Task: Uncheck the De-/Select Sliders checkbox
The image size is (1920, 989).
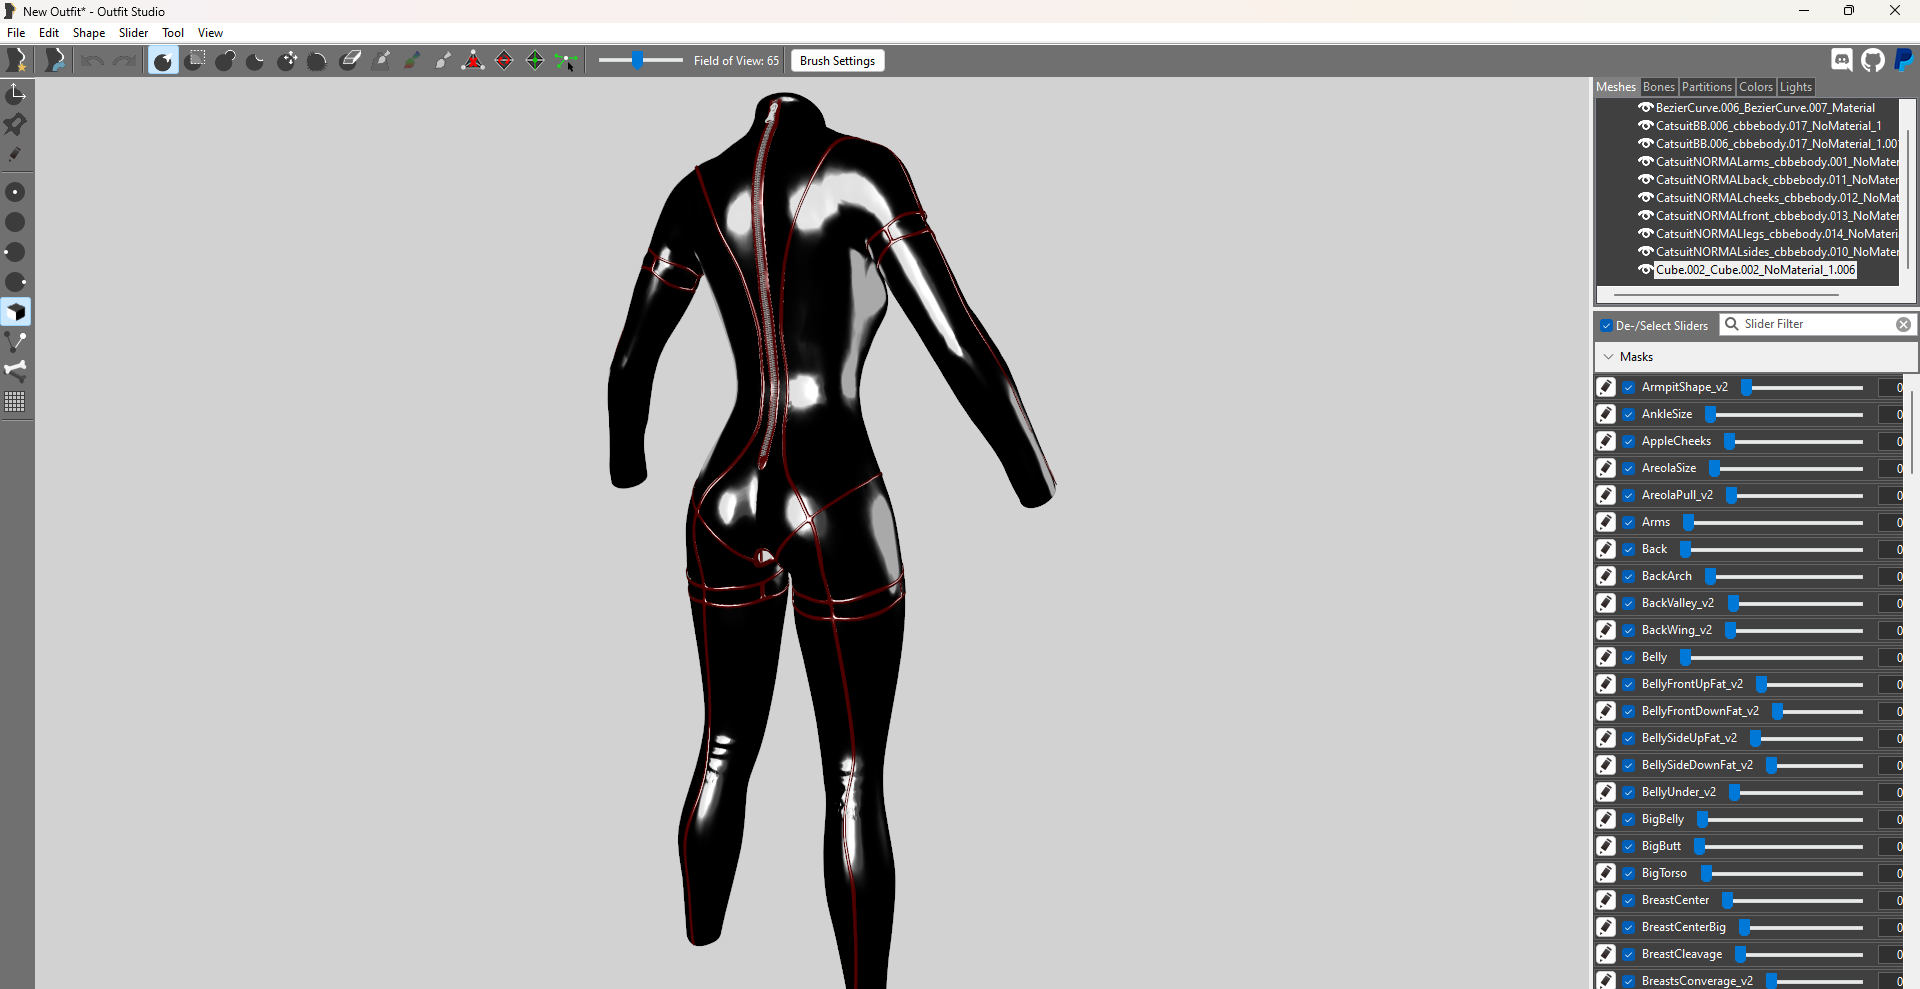Action: (x=1606, y=326)
